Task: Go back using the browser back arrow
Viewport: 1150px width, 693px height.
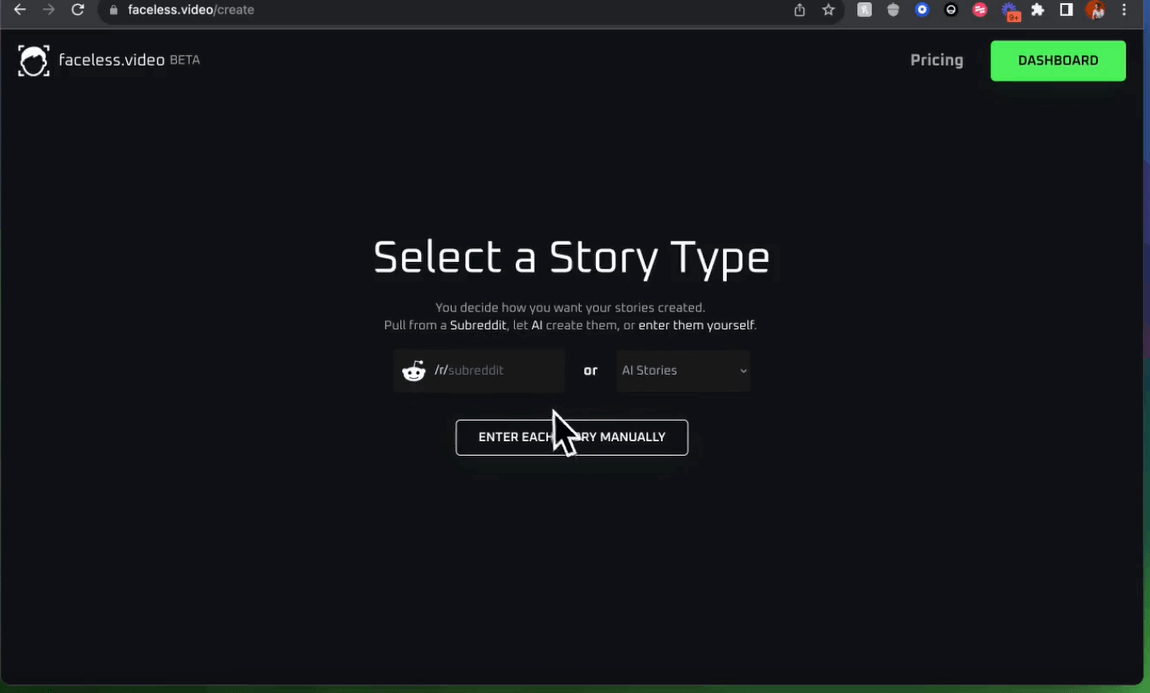Action: pos(19,10)
